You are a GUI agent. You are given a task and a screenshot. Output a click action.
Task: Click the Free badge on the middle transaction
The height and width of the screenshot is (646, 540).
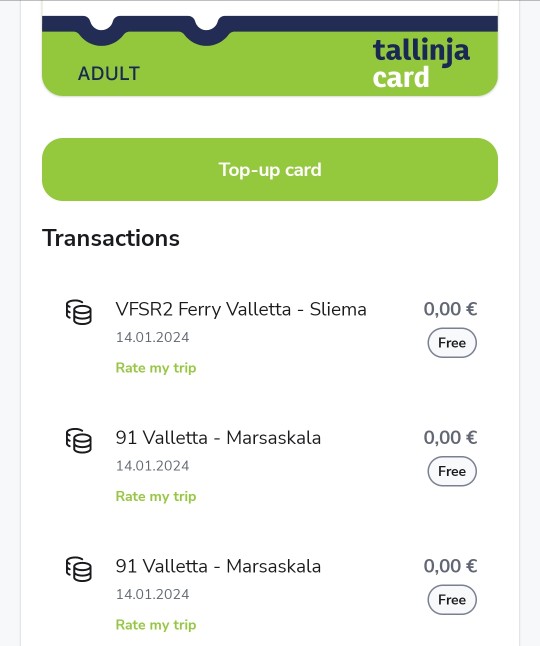(x=452, y=471)
